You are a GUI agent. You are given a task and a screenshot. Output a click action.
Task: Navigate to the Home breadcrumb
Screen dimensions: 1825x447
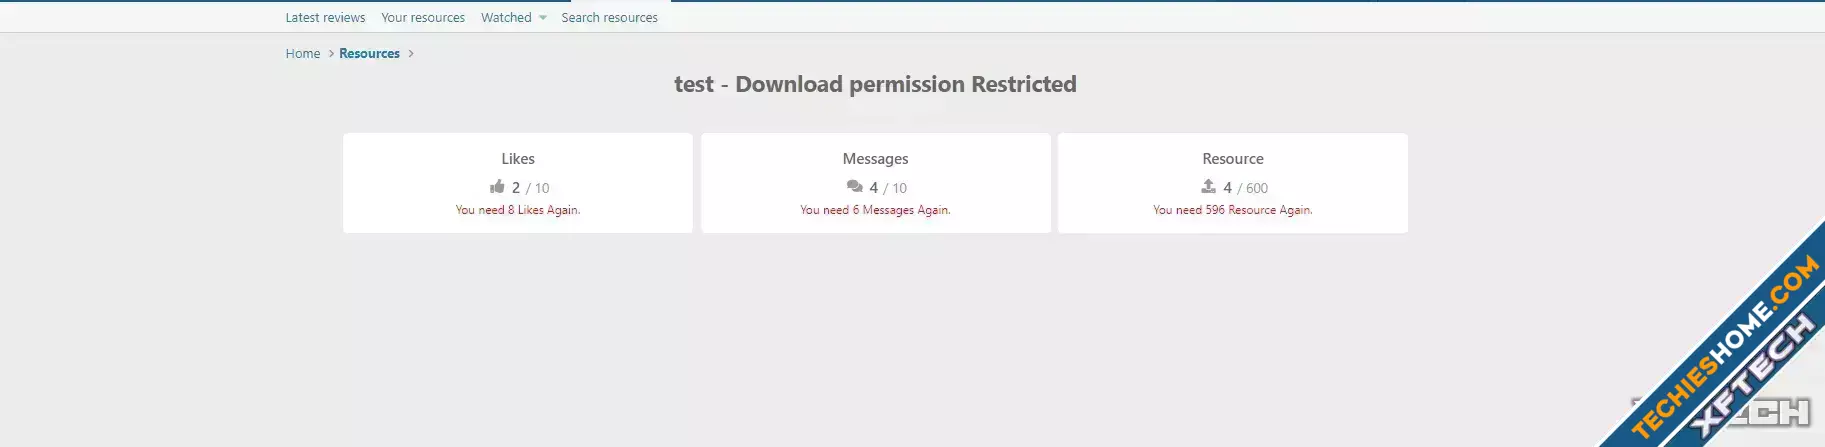[302, 54]
